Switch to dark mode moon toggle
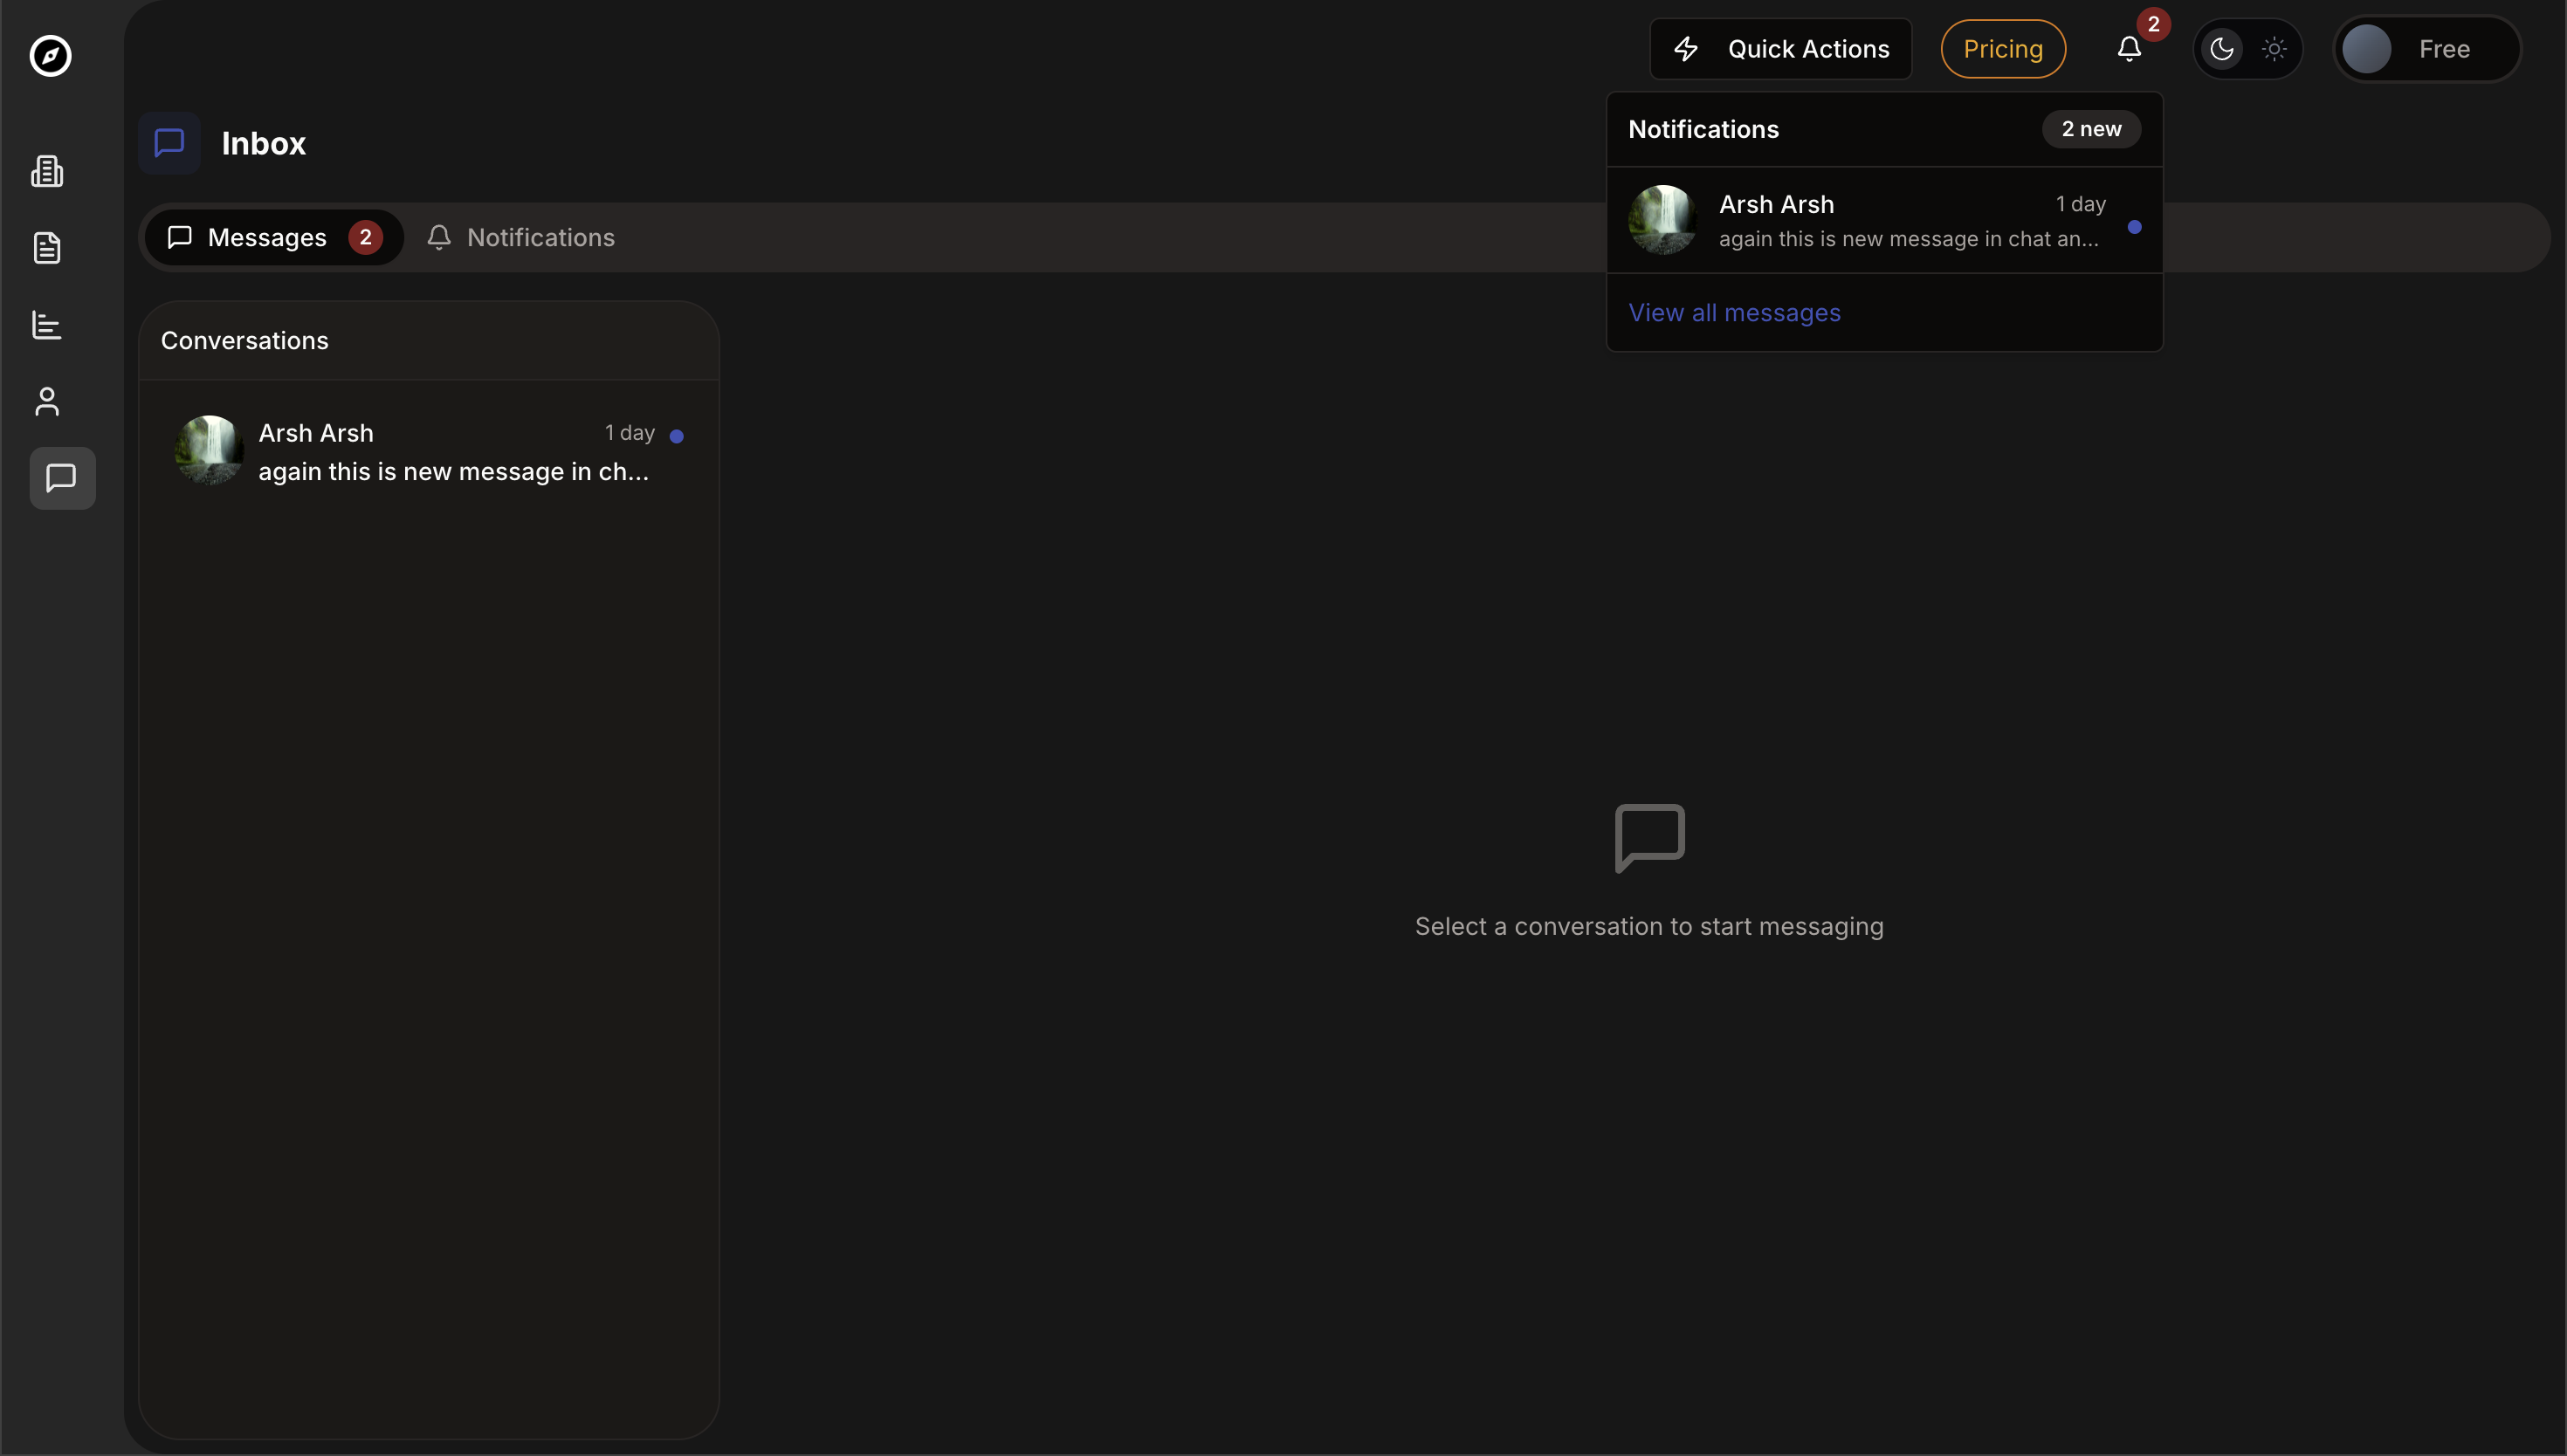The height and width of the screenshot is (1456, 2567). (2221, 49)
